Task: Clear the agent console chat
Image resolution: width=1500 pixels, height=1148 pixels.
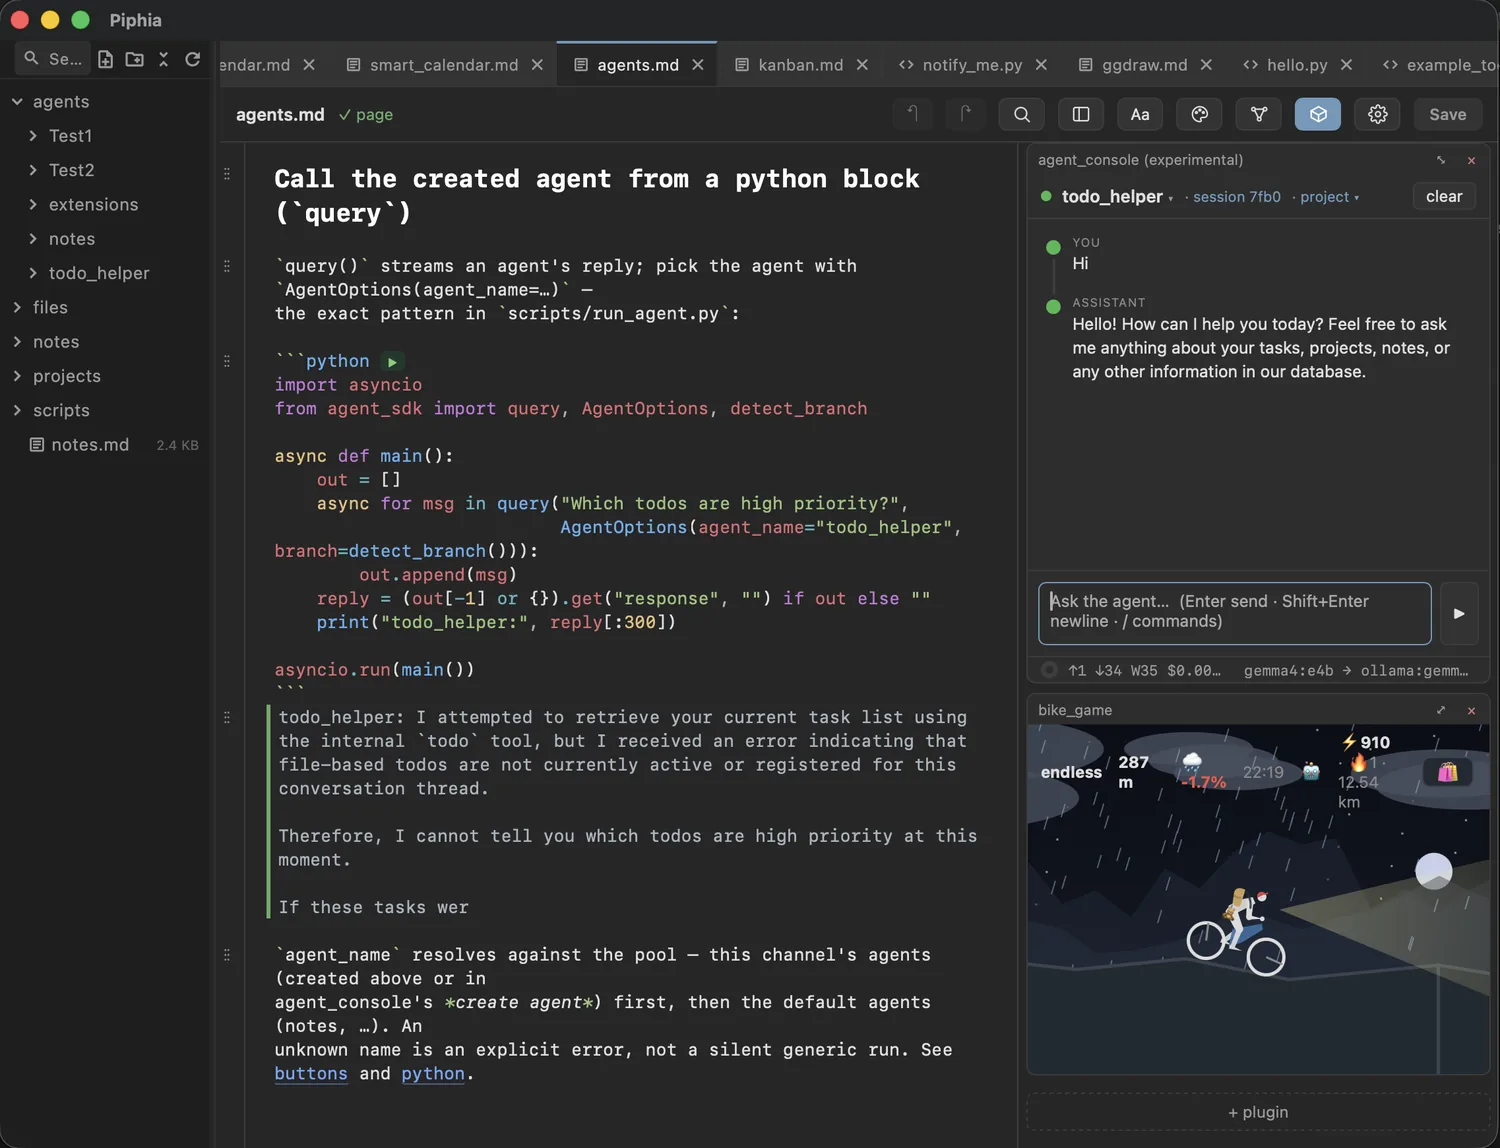Action: click(1443, 197)
